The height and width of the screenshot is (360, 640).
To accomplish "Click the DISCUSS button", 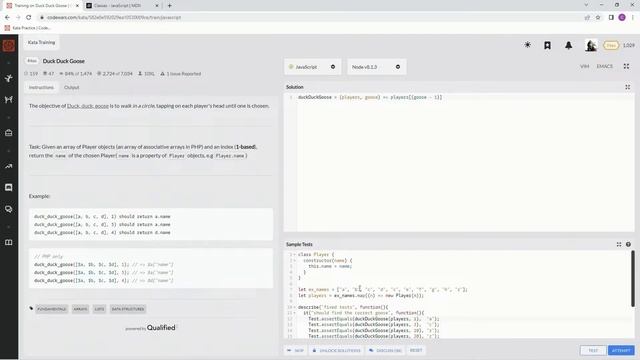I will click(x=385, y=351).
